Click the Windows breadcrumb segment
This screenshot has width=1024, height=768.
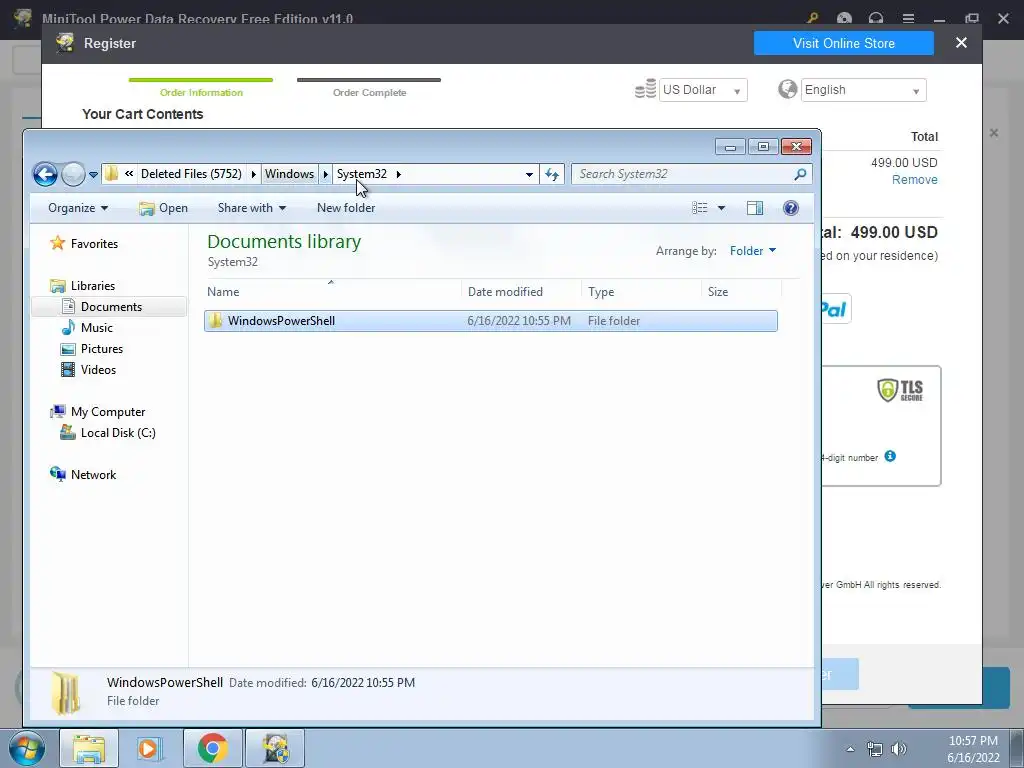click(289, 174)
